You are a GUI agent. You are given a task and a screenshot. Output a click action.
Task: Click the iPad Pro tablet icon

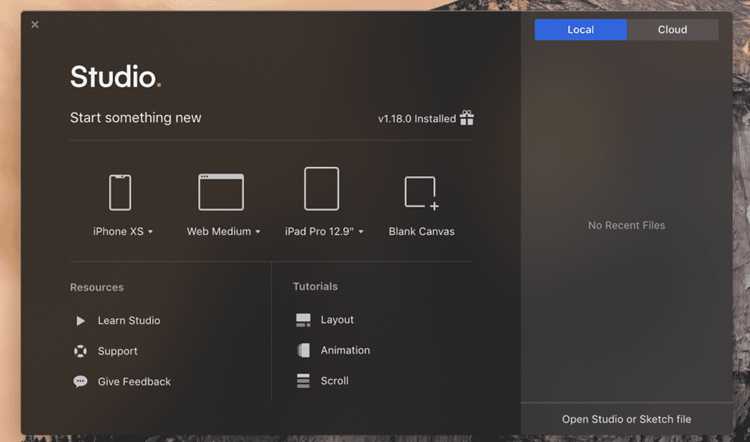point(321,188)
